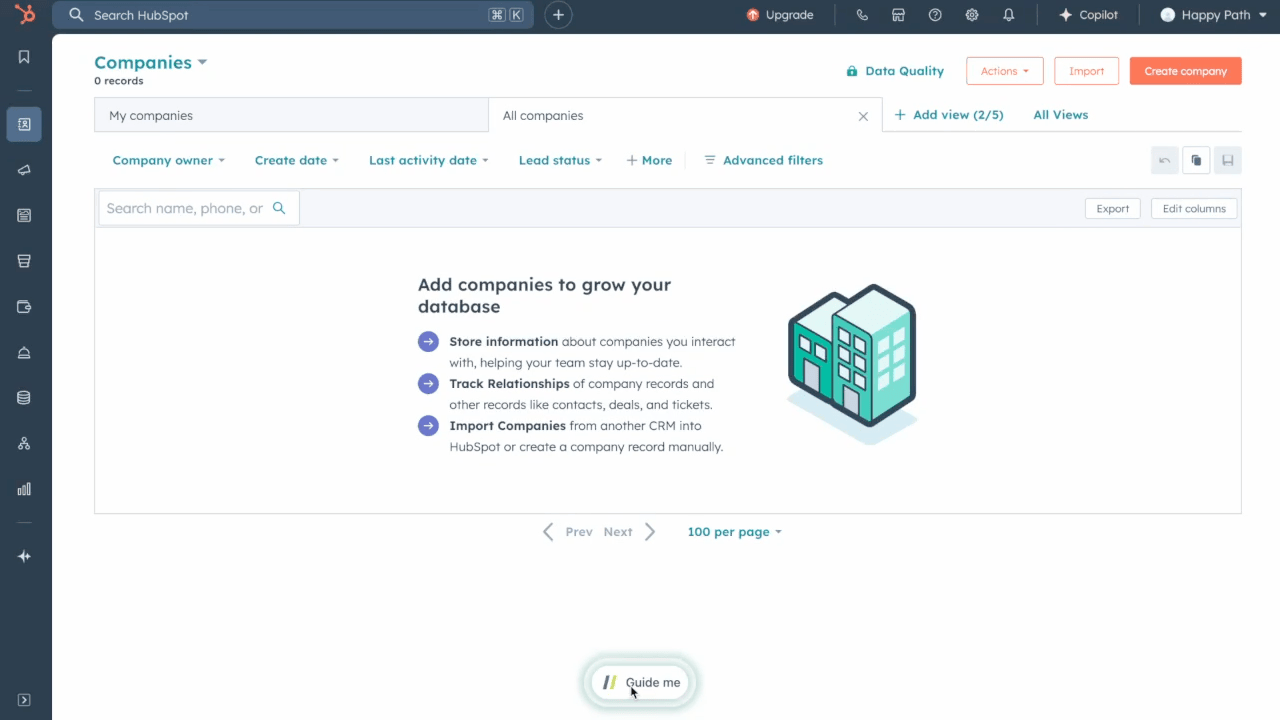Click Add view (2/5)
This screenshot has width=1280, height=720.
click(948, 115)
